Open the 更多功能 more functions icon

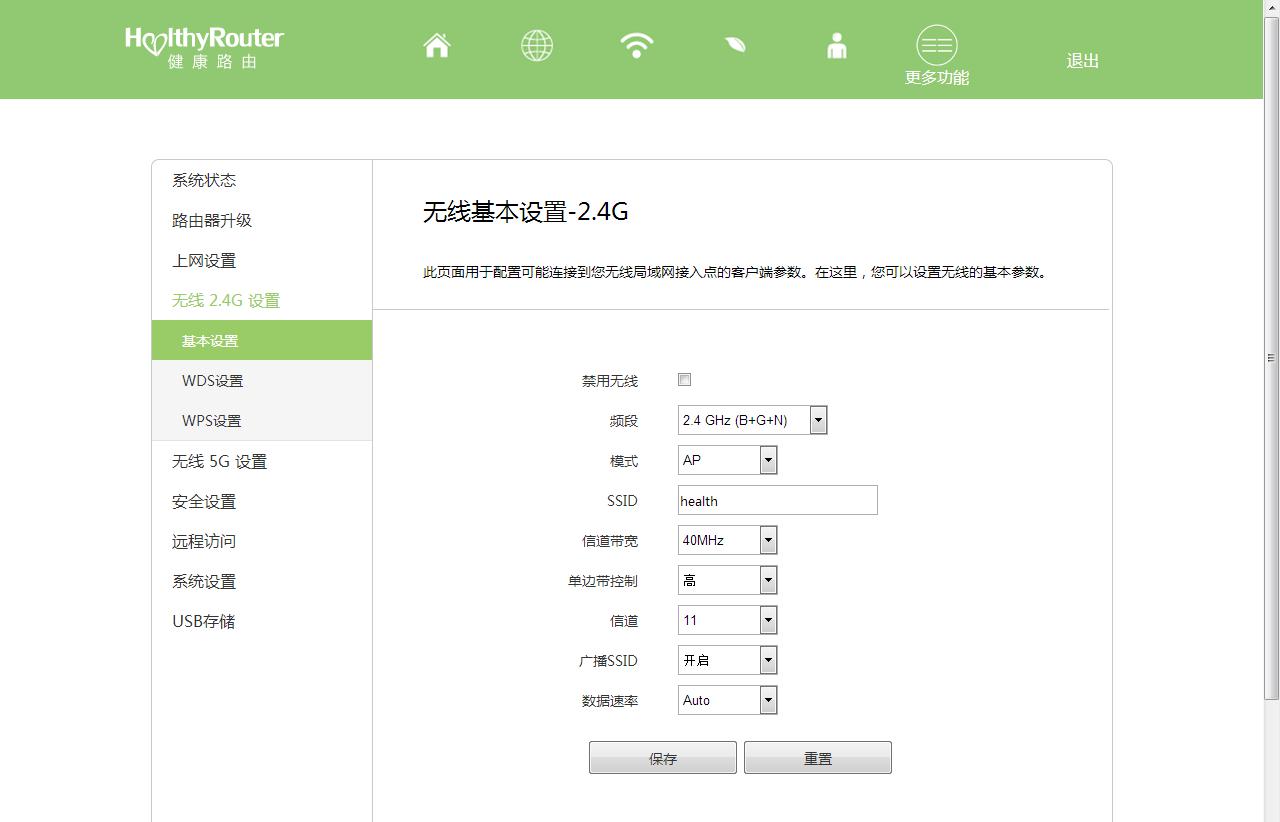[937, 46]
